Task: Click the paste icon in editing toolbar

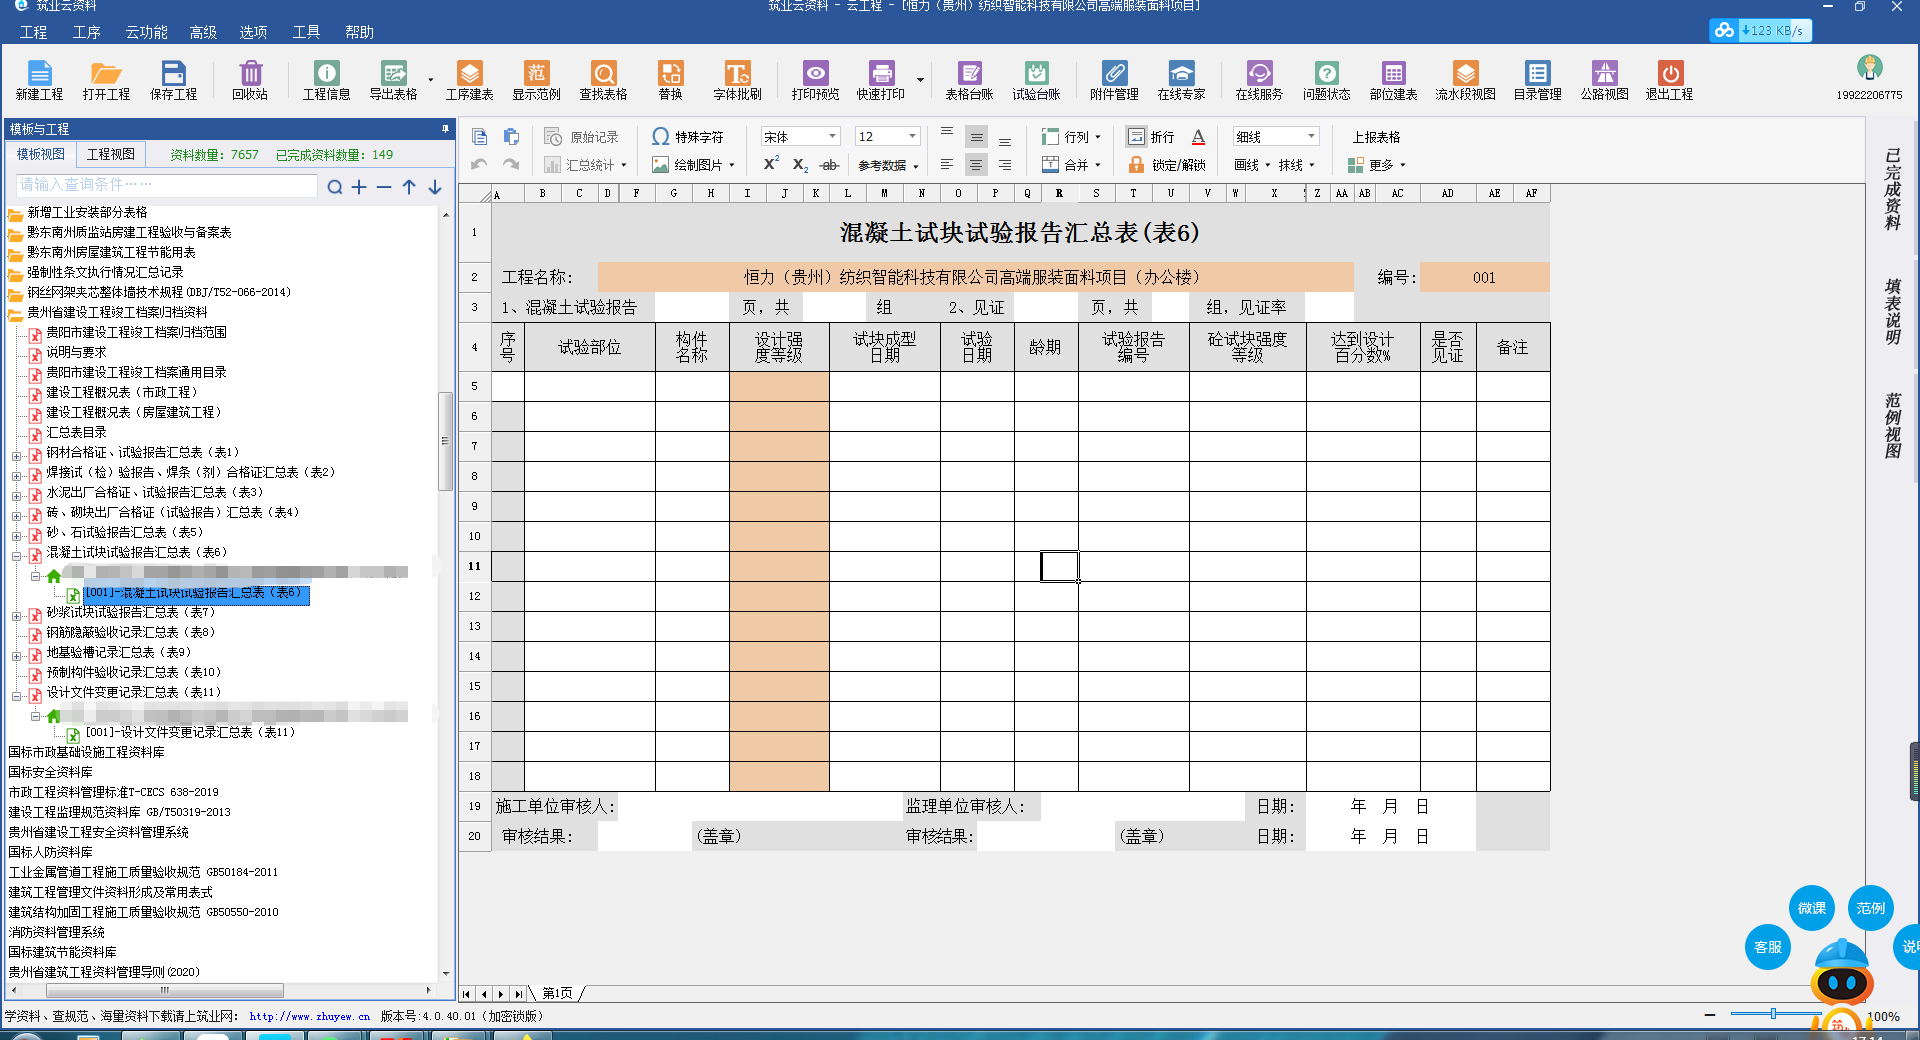Action: pyautogui.click(x=511, y=137)
